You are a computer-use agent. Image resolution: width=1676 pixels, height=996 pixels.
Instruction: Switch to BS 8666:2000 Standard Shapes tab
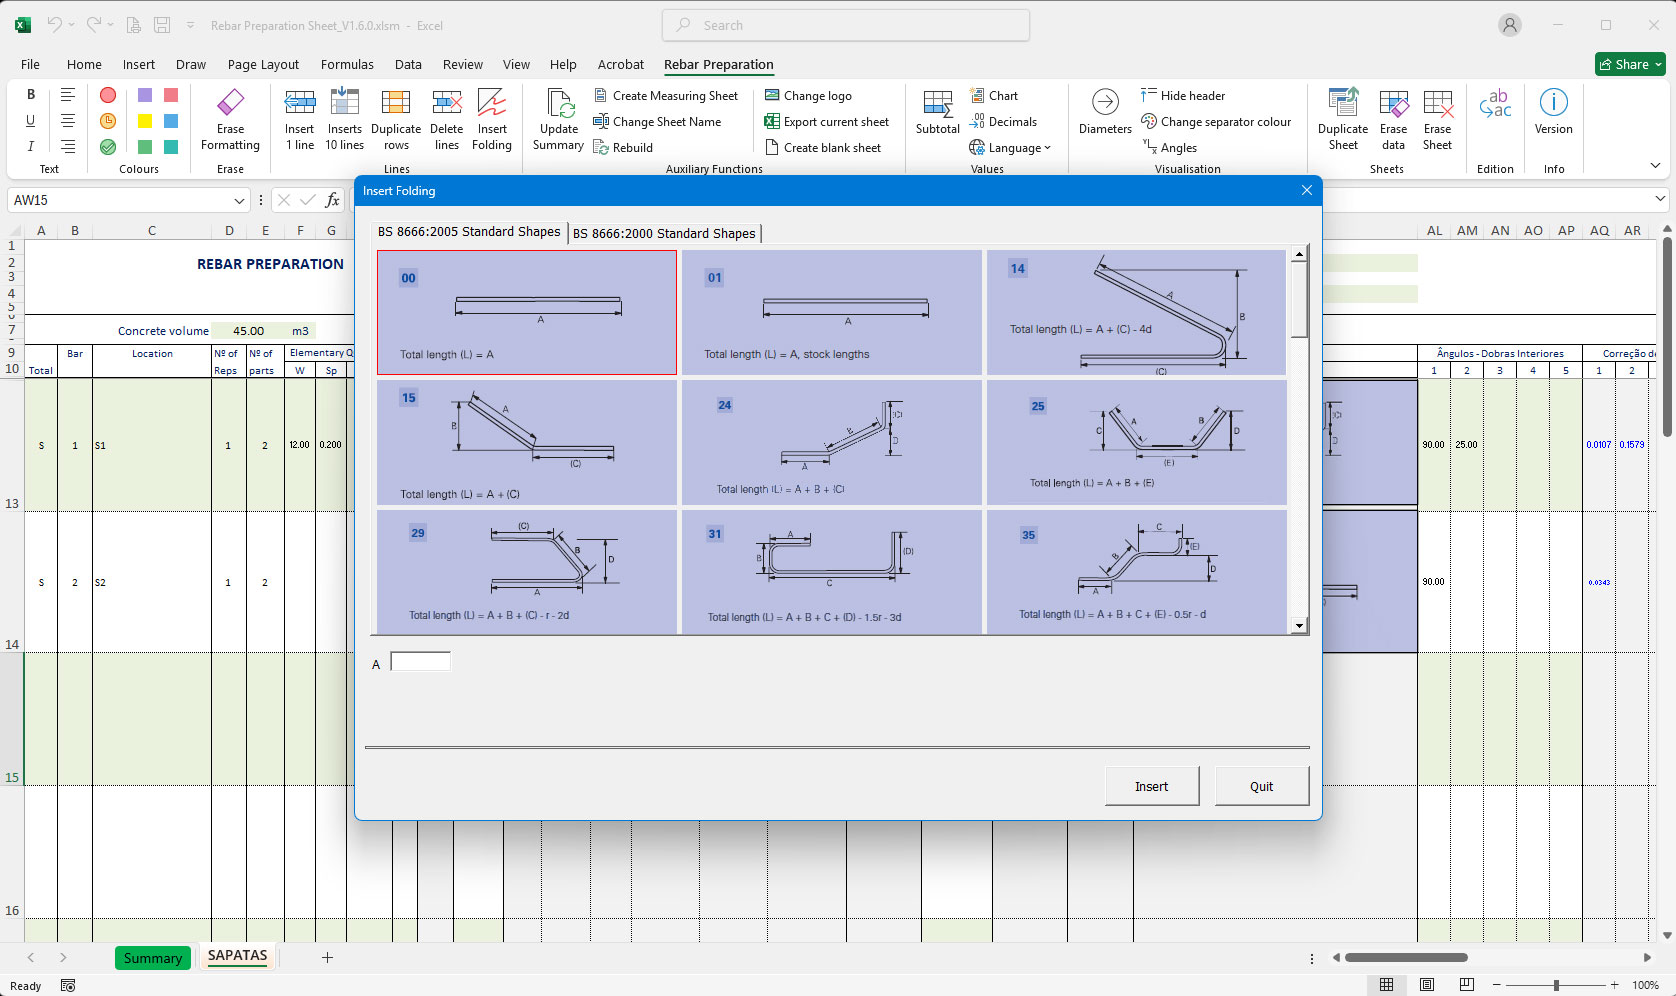pos(665,234)
